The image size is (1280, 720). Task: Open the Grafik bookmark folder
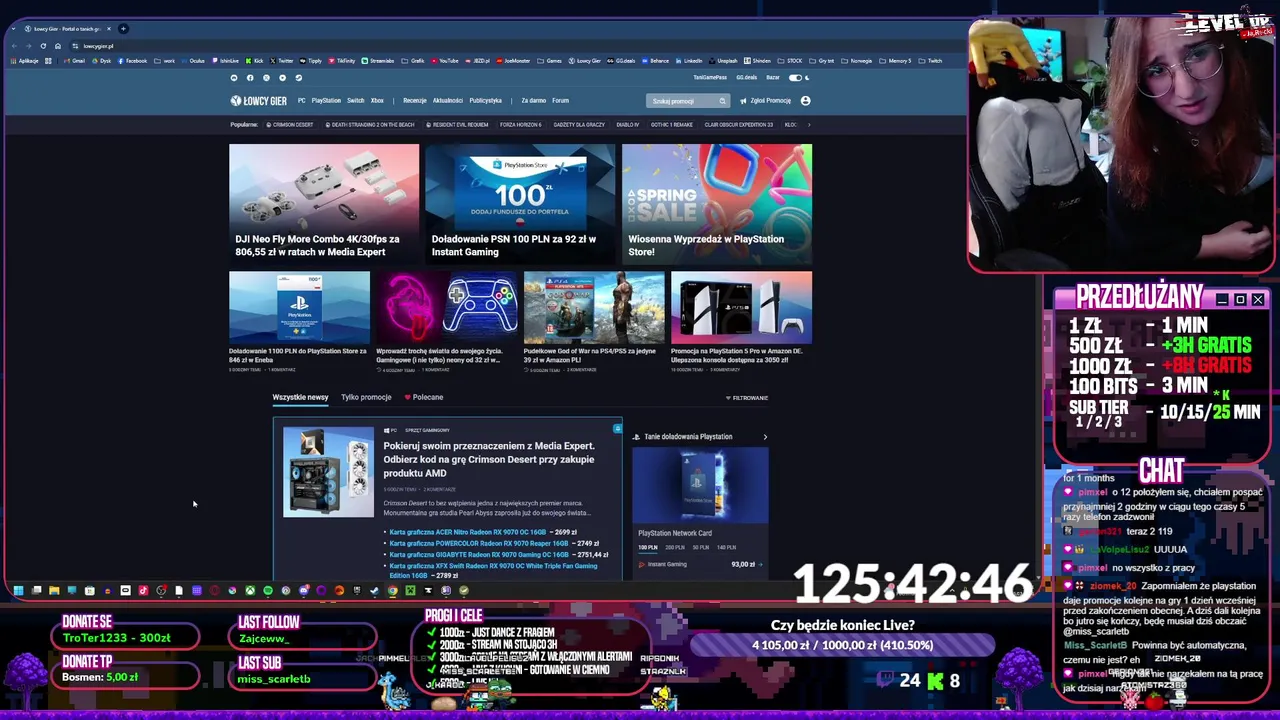[414, 61]
